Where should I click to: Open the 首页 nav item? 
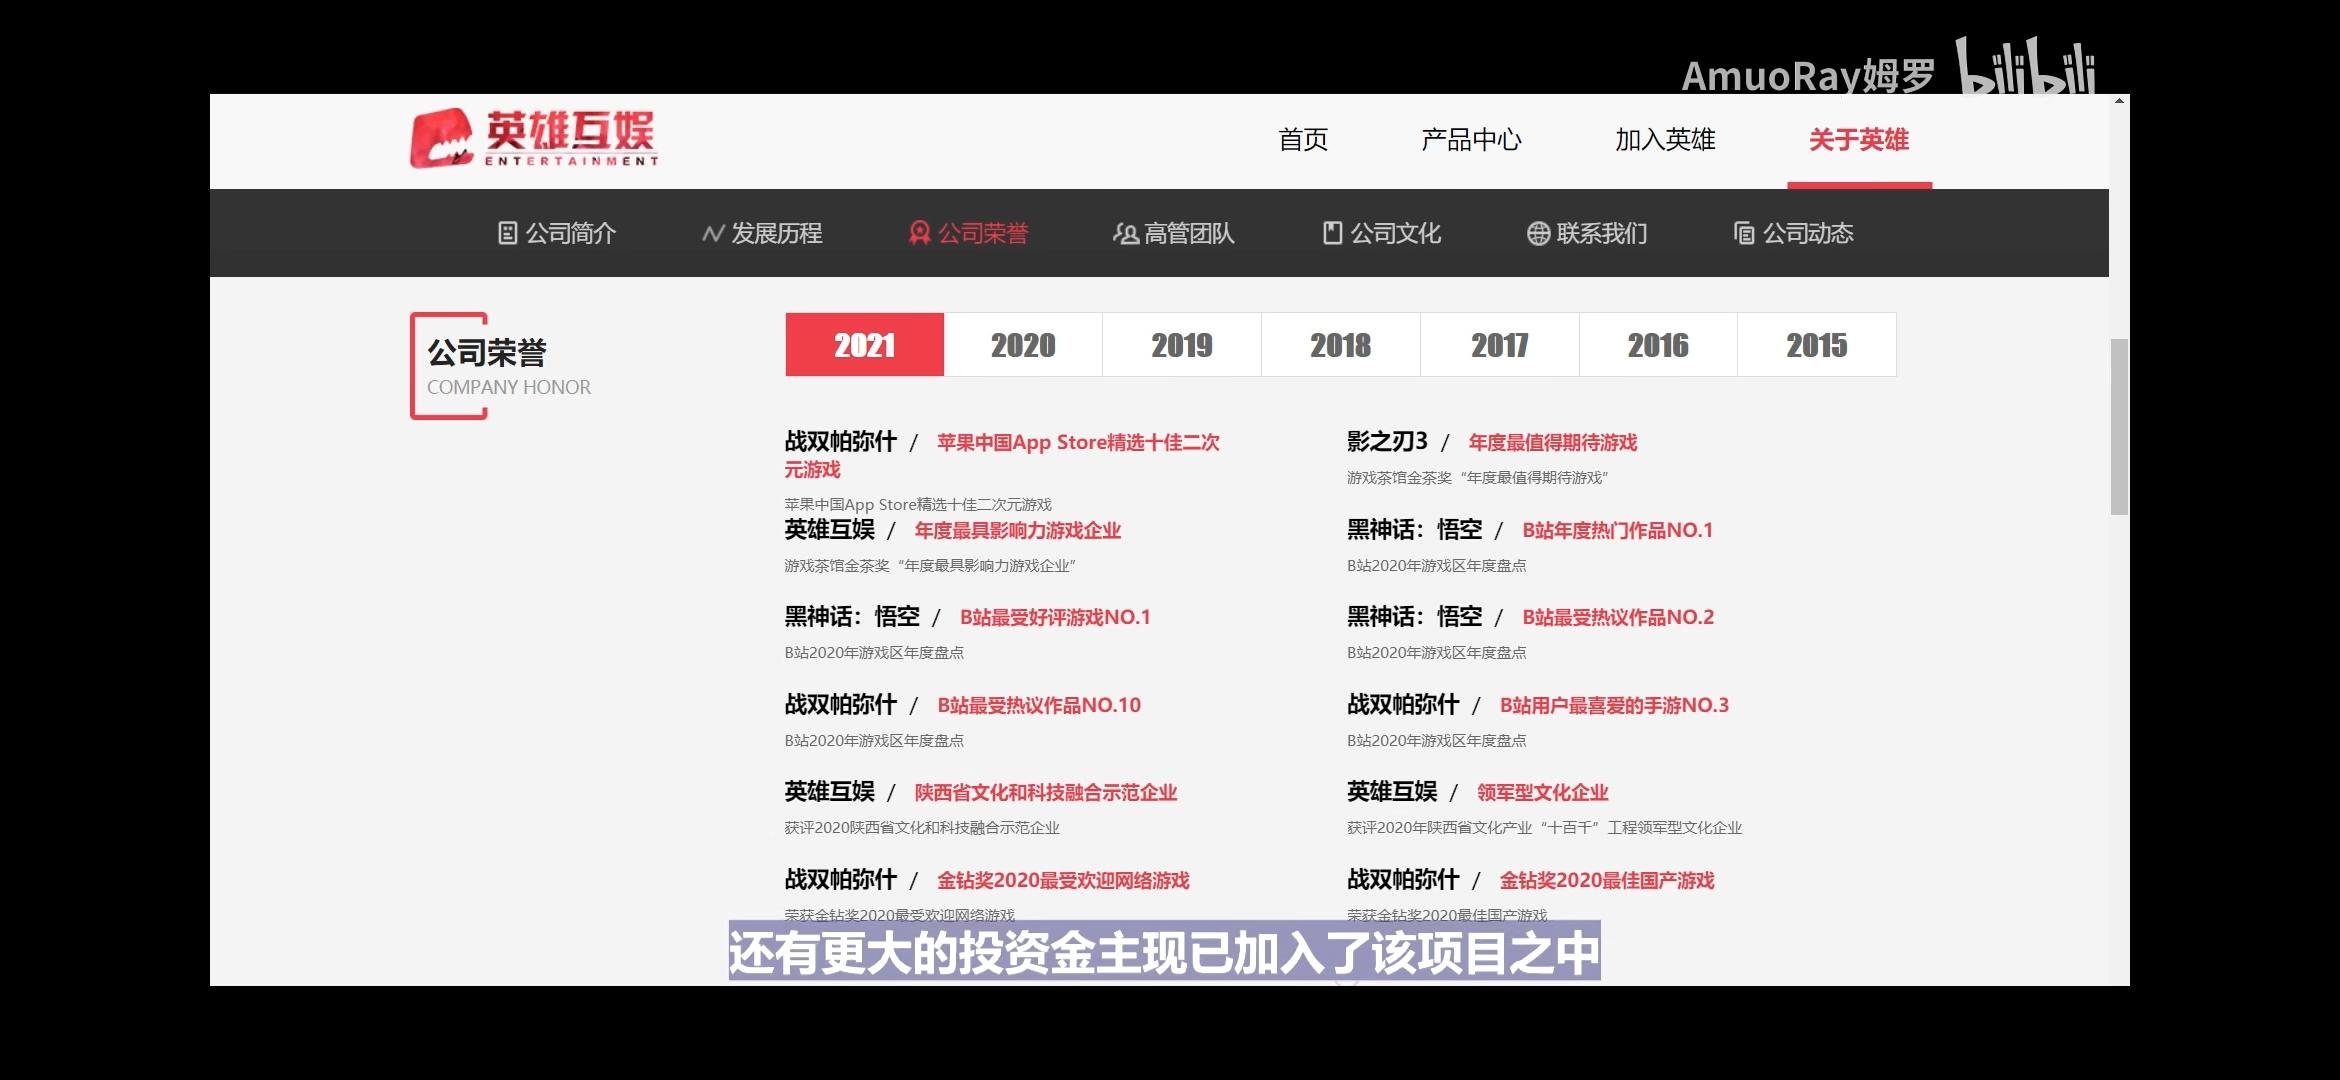tap(1303, 140)
